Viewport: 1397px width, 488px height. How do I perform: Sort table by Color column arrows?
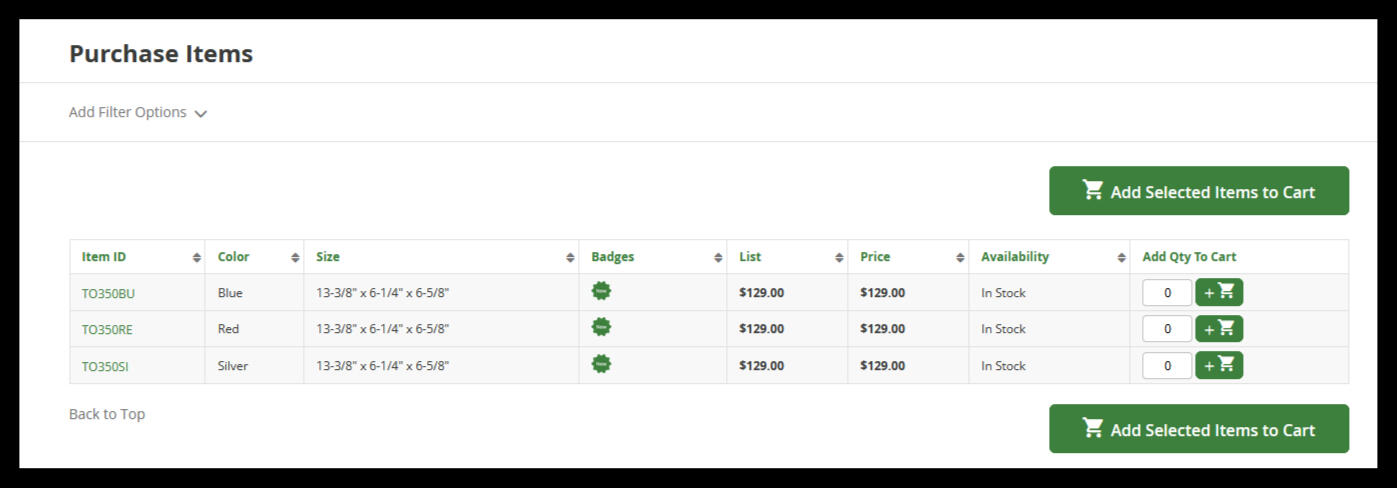[x=295, y=258]
